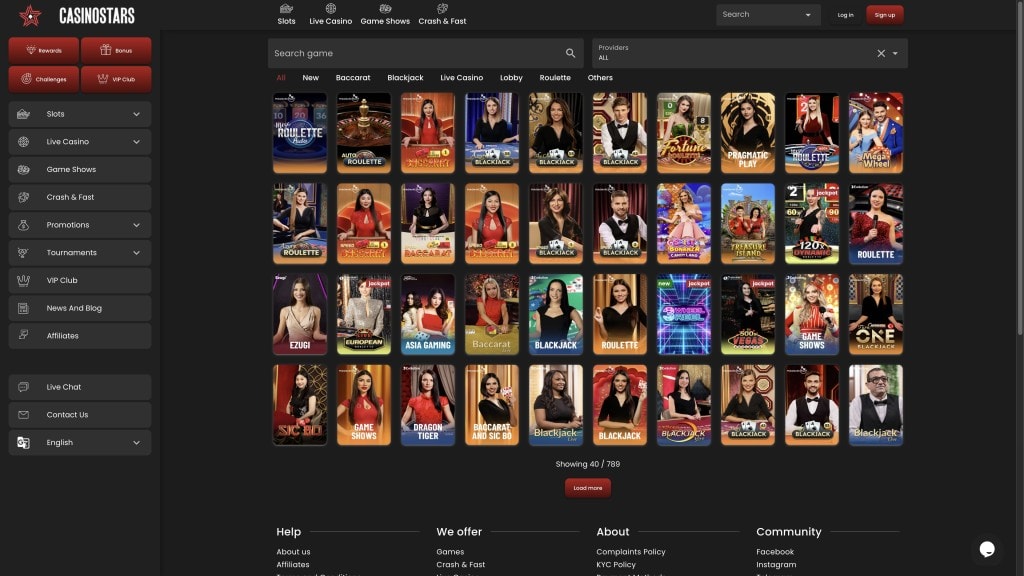Click the Promotions sidebar icon
This screenshot has height=576, width=1024.
[24, 225]
